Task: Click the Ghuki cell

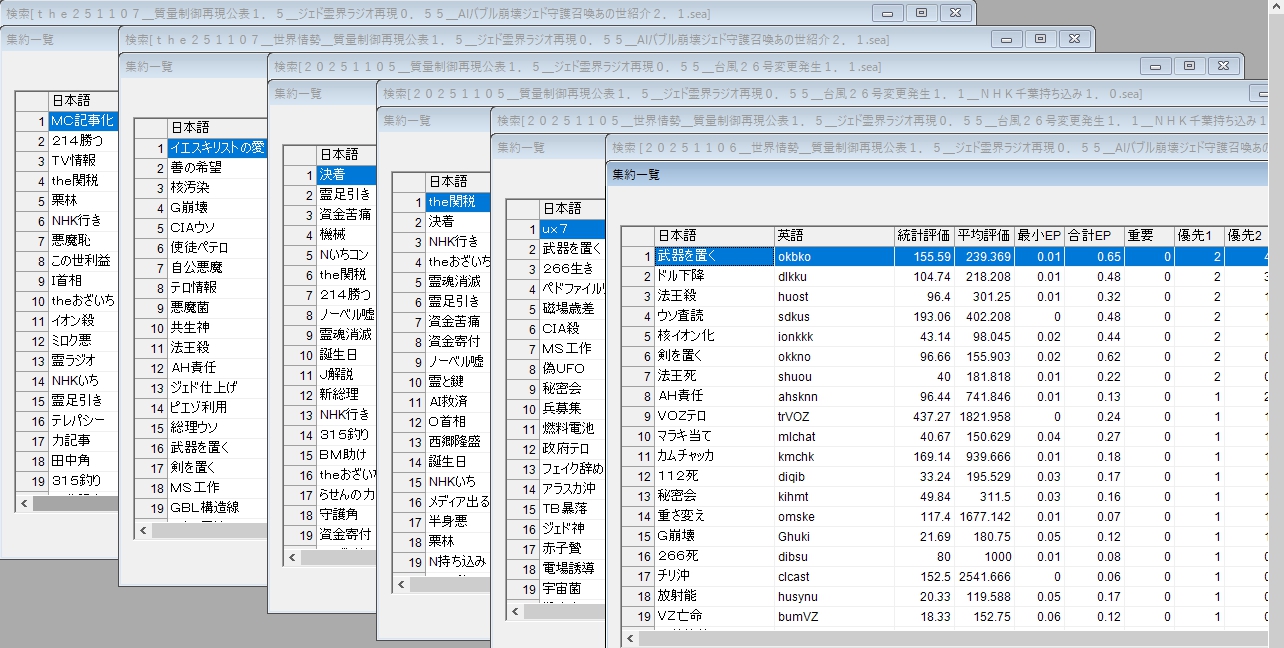Action: pos(833,536)
